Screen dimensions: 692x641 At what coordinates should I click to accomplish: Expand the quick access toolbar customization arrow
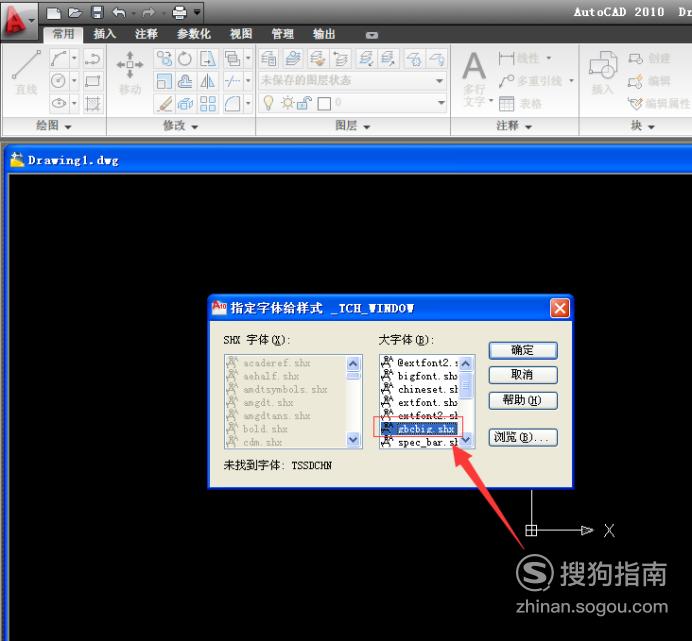click(197, 12)
